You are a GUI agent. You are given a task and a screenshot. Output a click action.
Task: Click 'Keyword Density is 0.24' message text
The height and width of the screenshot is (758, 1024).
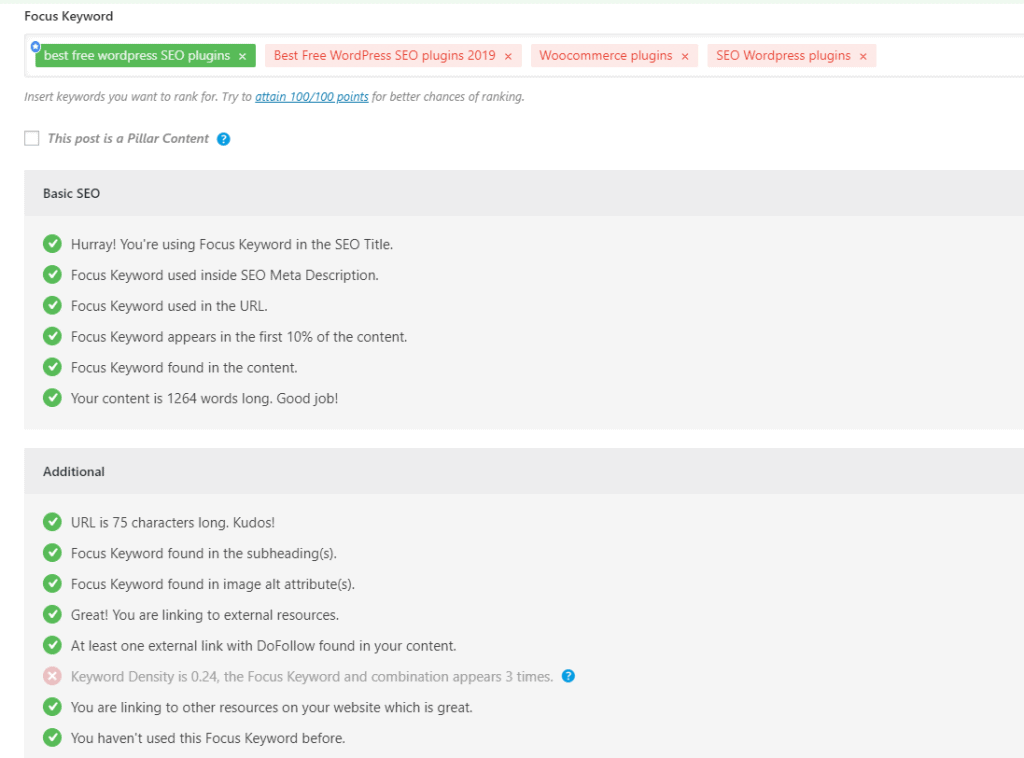(x=312, y=676)
